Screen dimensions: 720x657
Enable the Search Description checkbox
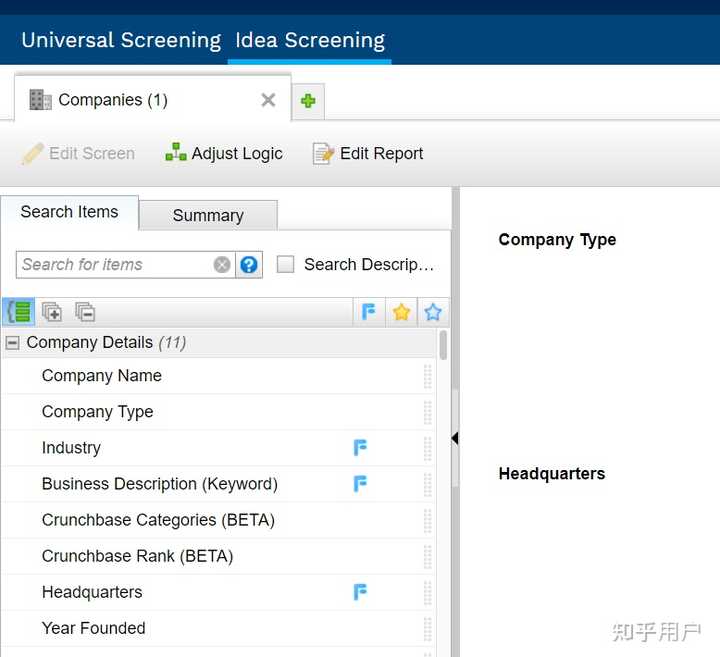click(x=285, y=264)
